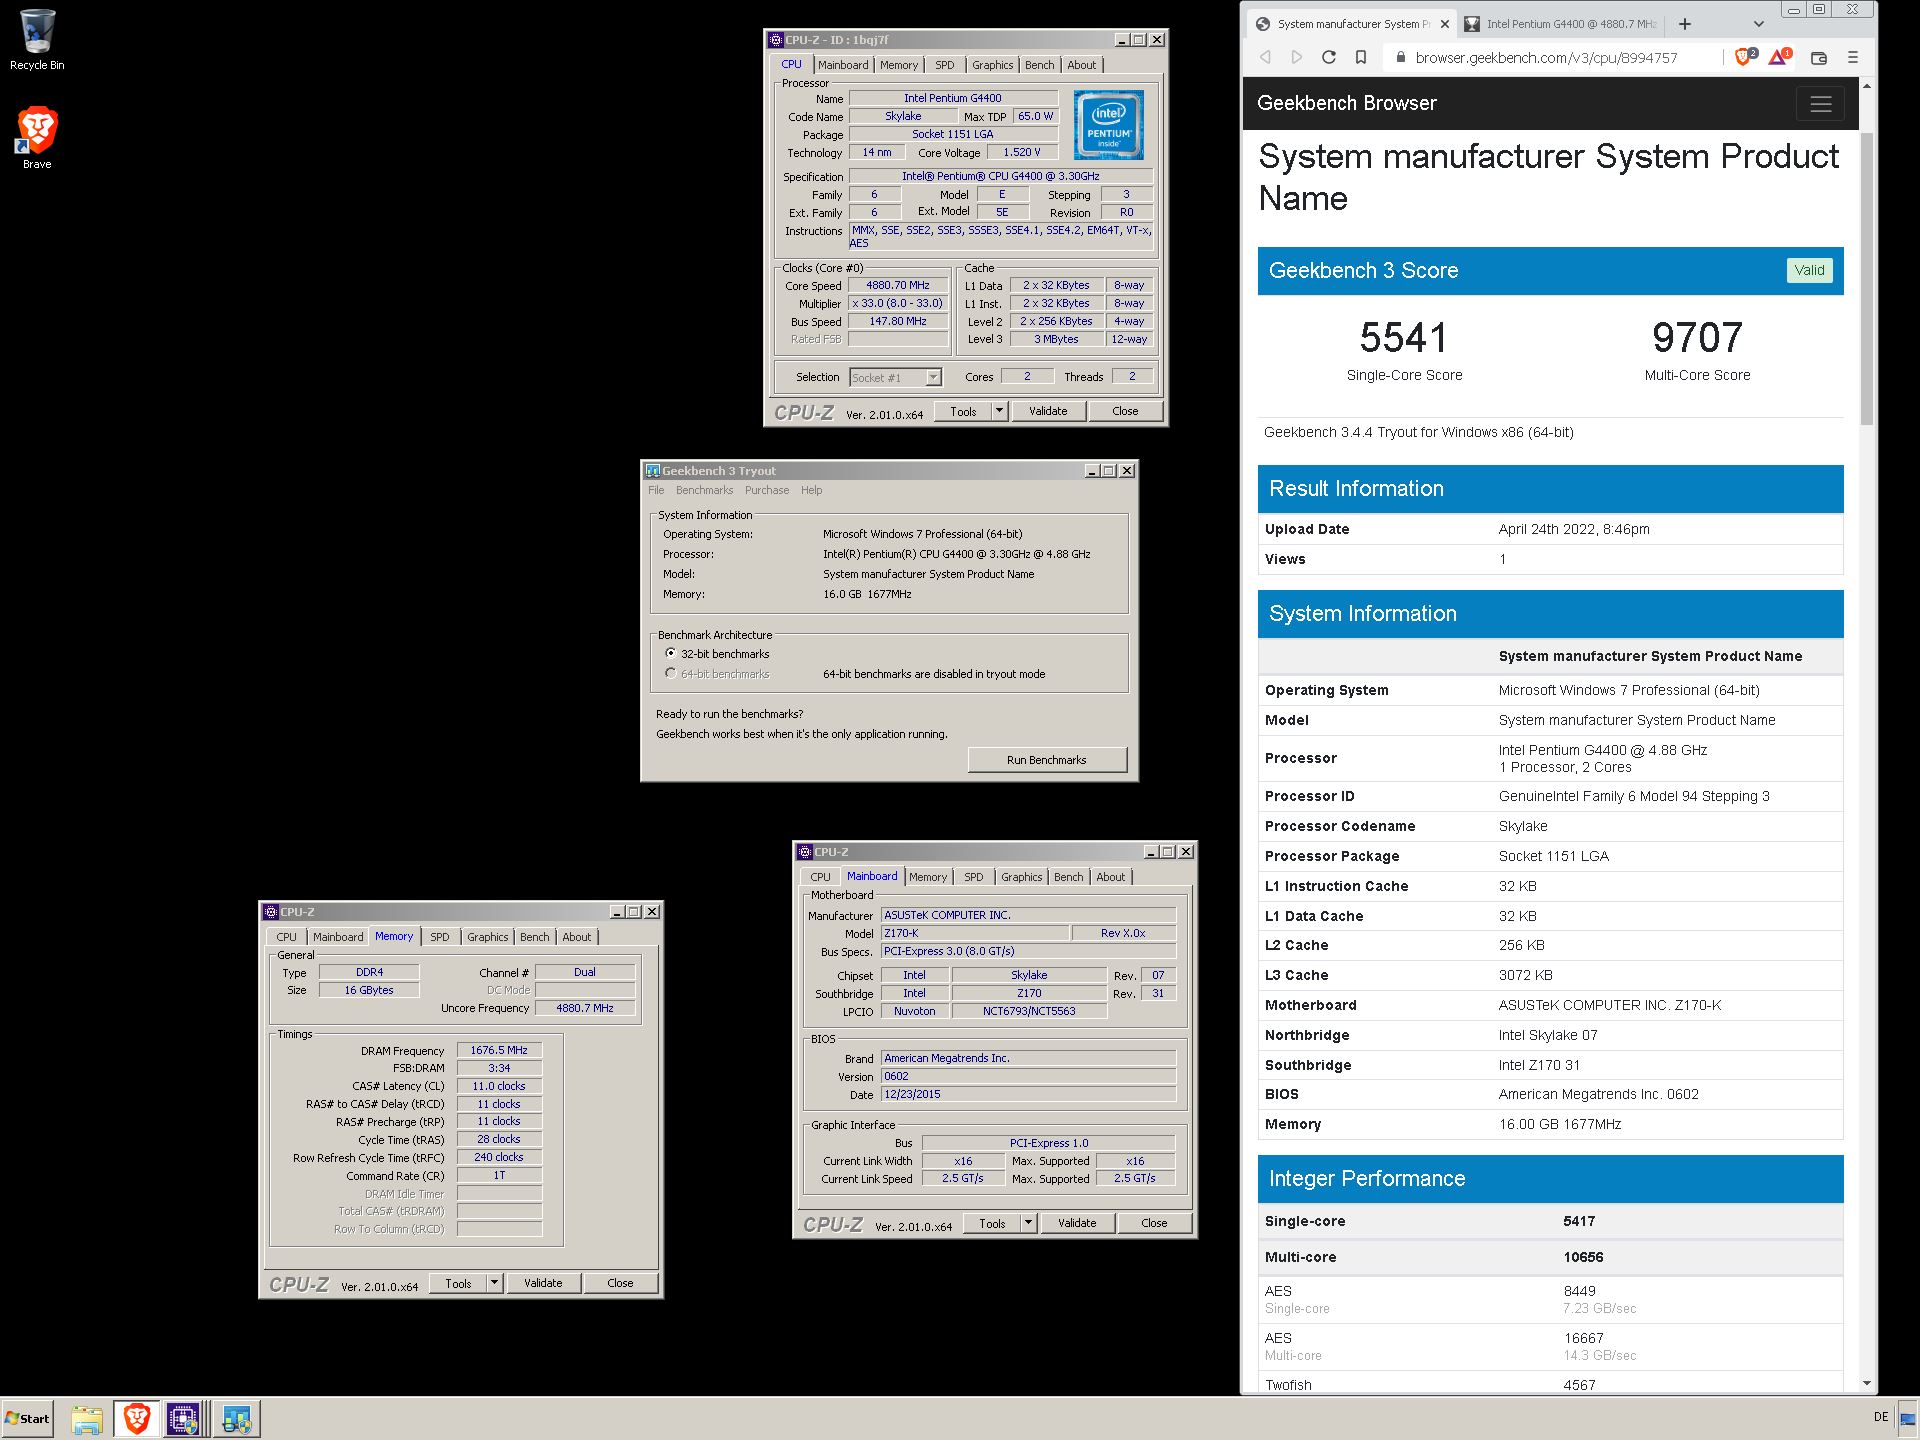The height and width of the screenshot is (1440, 1920).
Task: Switch to the Intel Pentium G4400 browser tab
Action: (1561, 24)
